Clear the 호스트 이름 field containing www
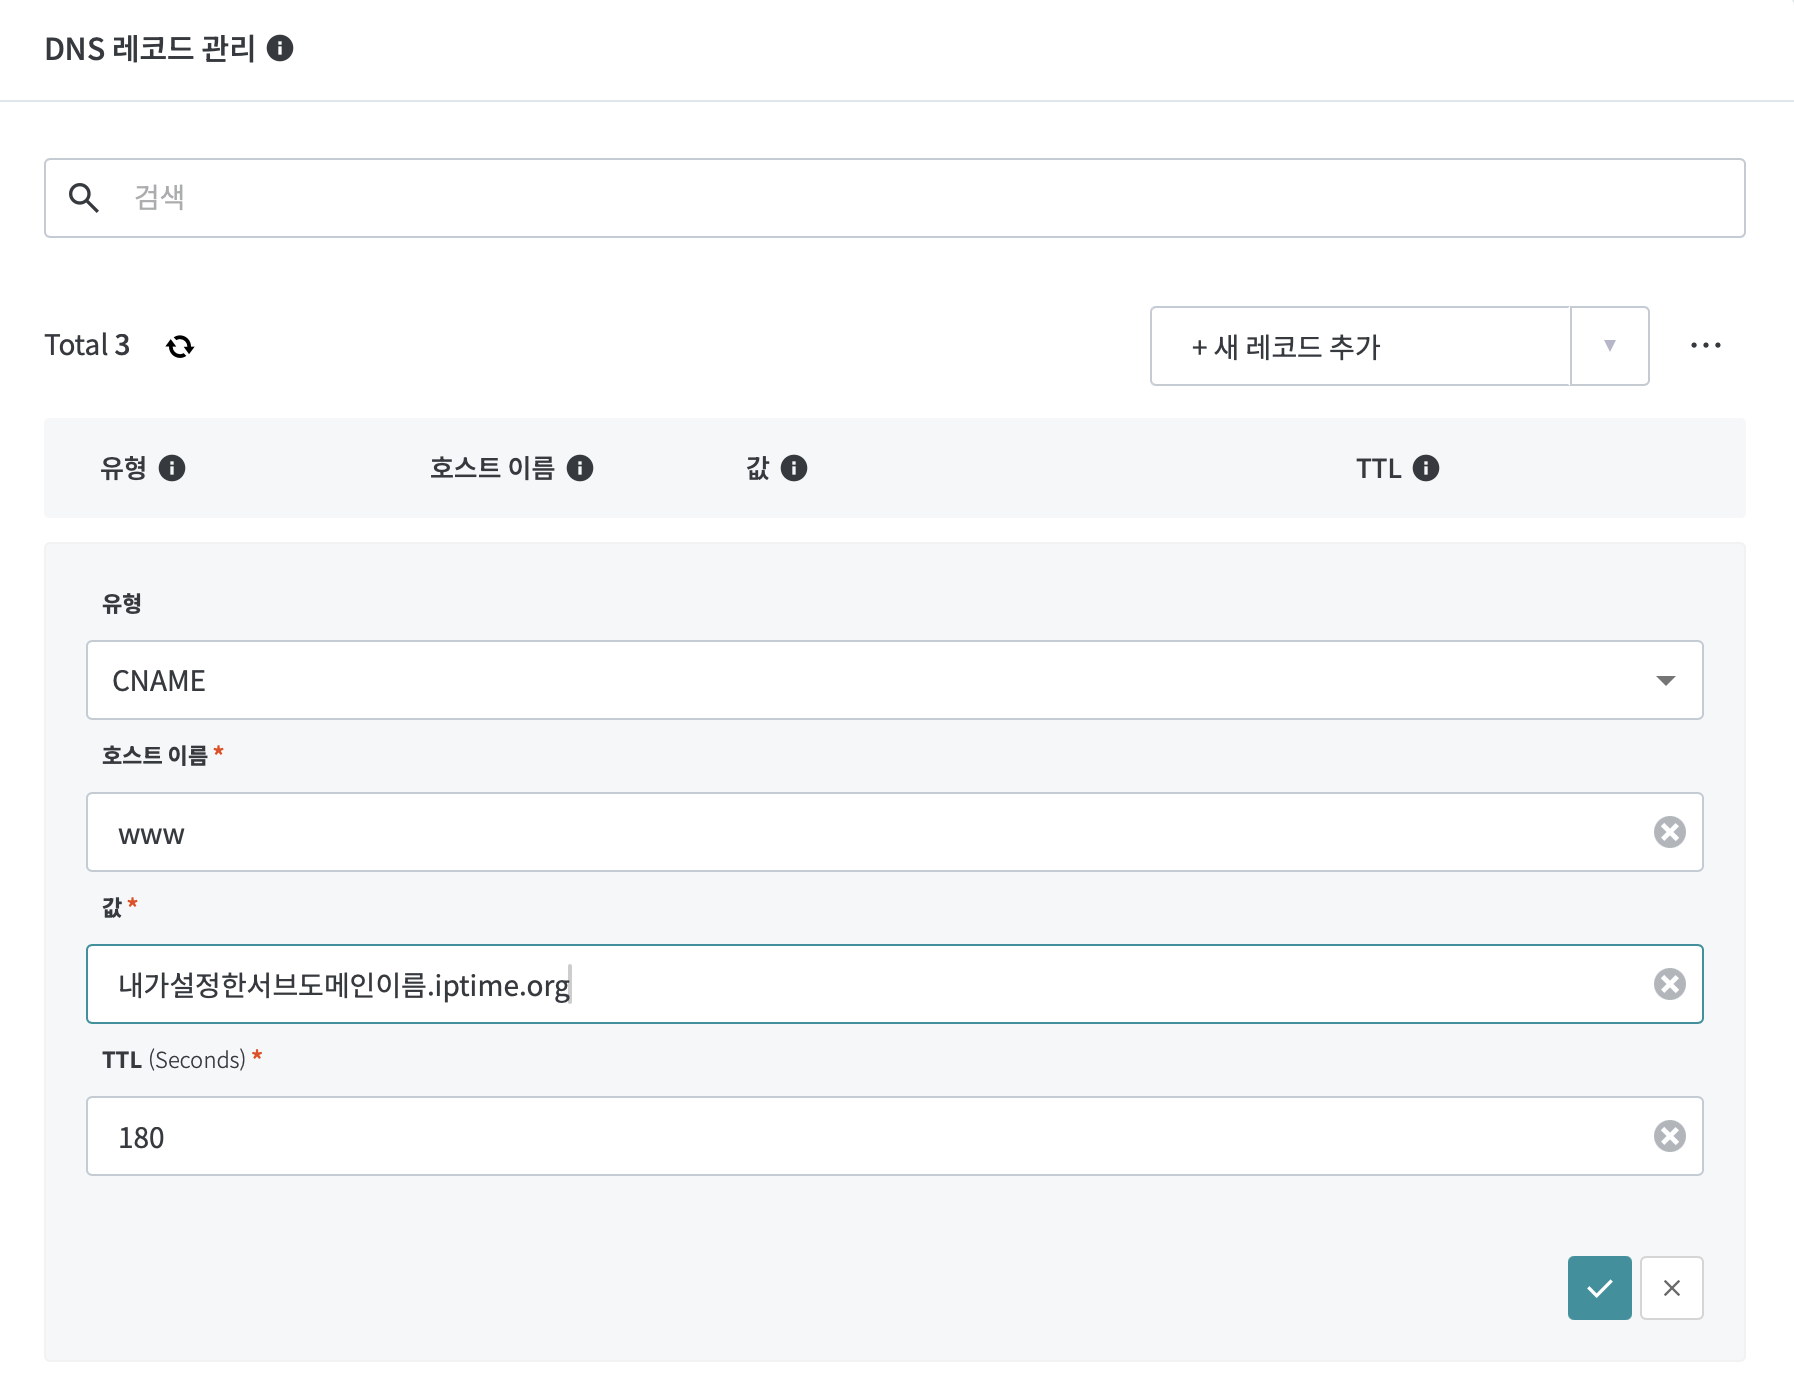 [1669, 832]
